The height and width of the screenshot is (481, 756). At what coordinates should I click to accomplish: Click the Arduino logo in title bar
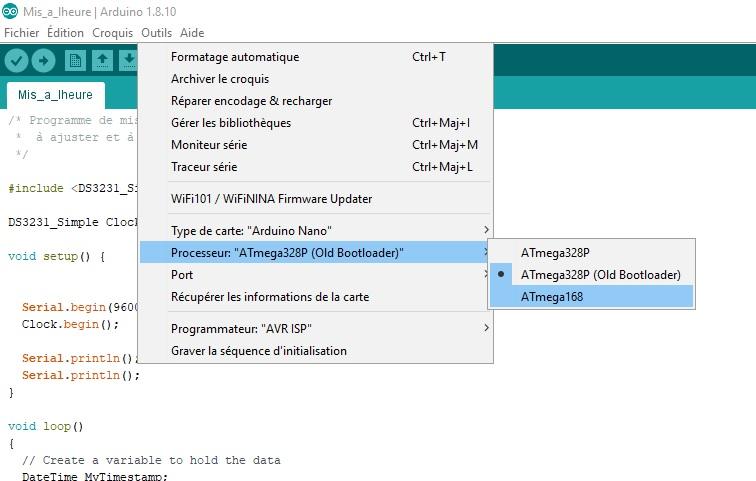click(x=10, y=11)
